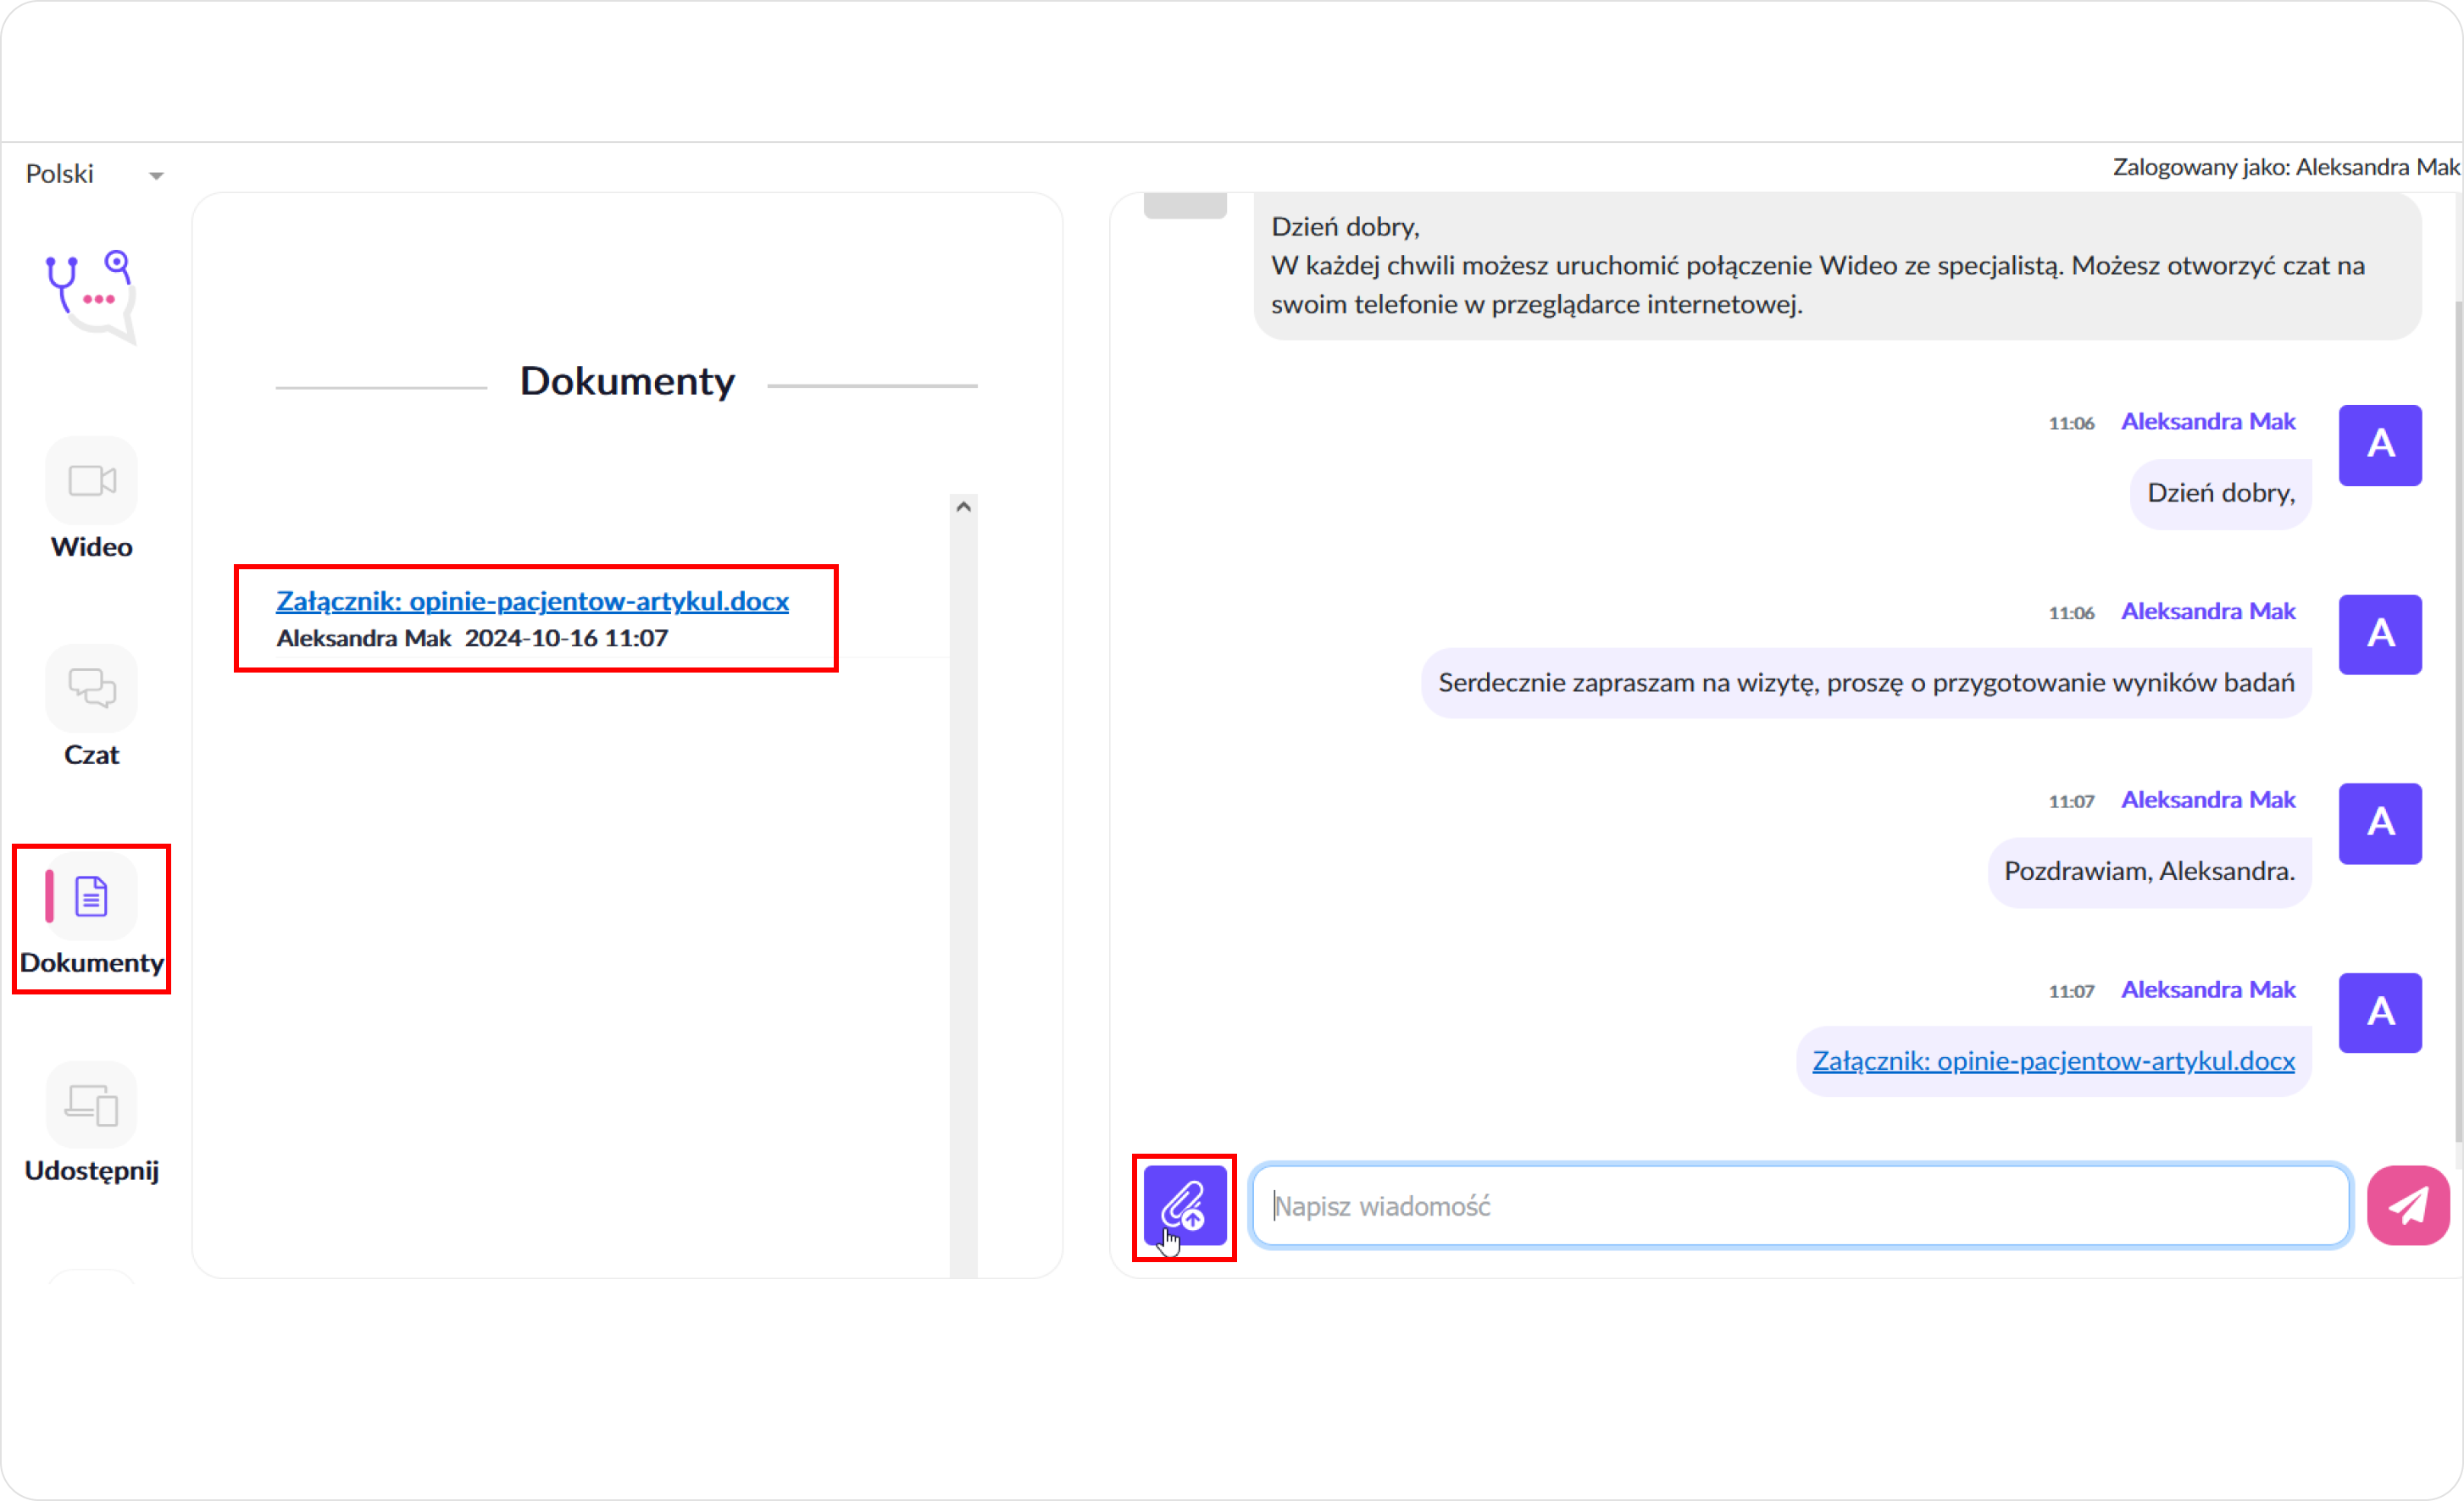2464x1501 pixels.
Task: Click the paperclip attach file button
Action: click(x=1185, y=1205)
